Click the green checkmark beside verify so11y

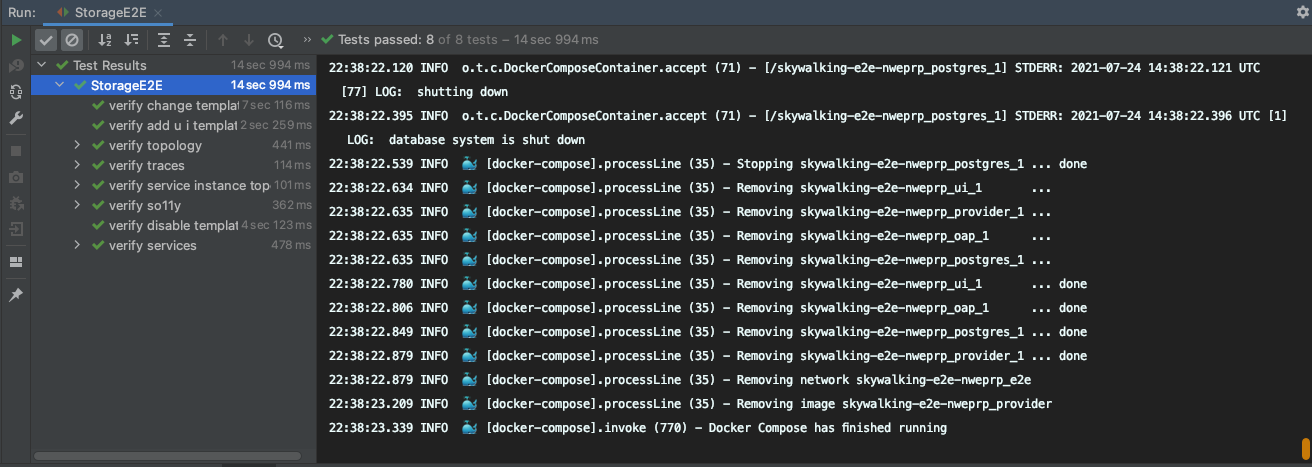coord(98,205)
